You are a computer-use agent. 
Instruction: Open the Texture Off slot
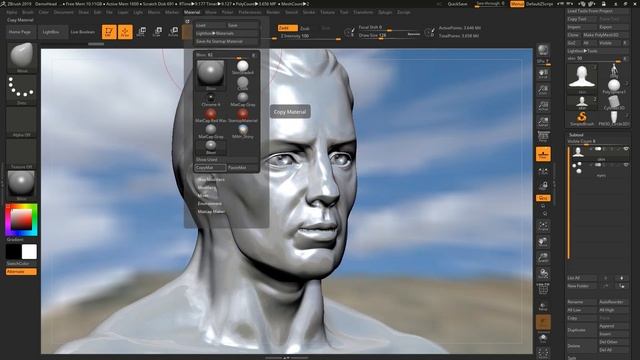(x=21, y=154)
